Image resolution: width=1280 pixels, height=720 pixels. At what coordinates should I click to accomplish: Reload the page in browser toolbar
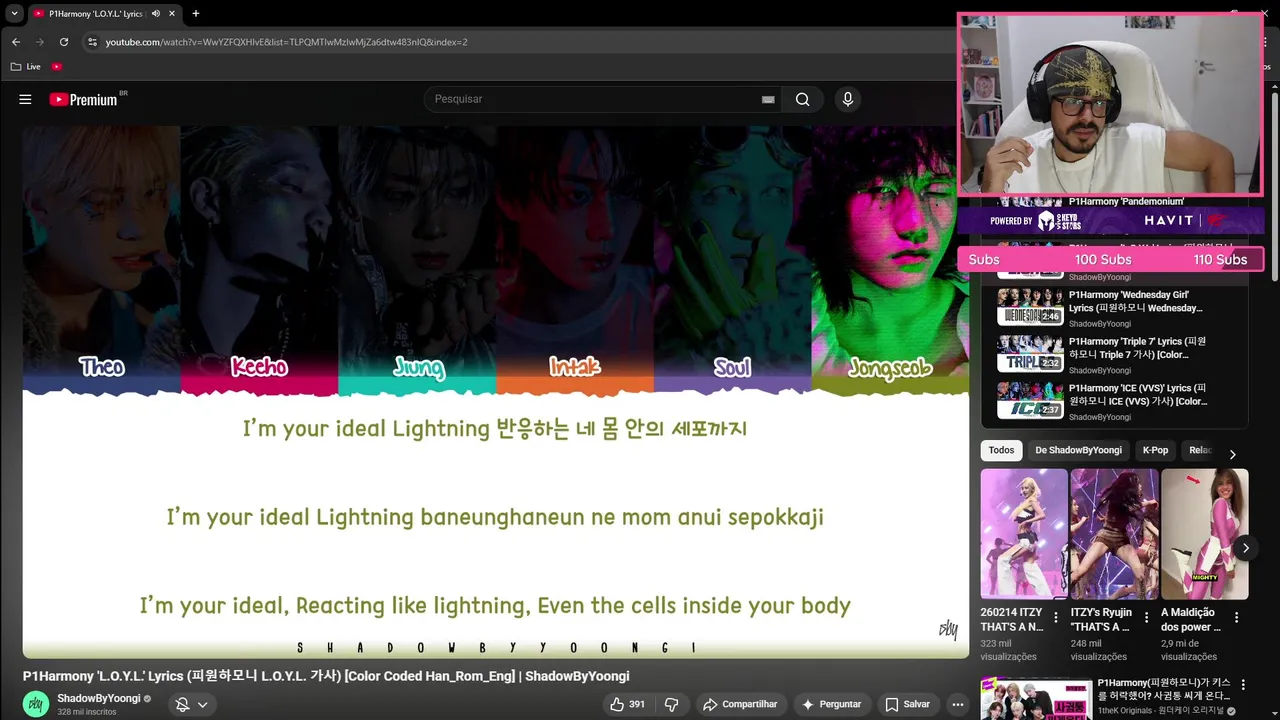pos(64,42)
